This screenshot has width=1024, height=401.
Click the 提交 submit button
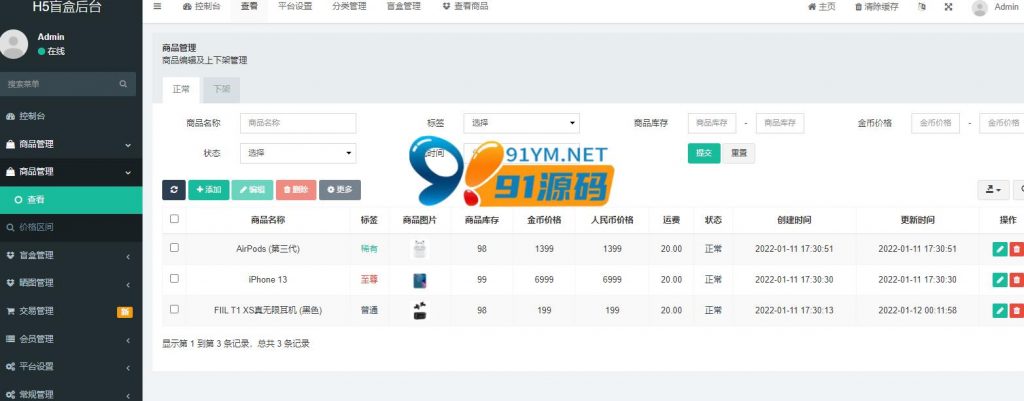coord(703,153)
